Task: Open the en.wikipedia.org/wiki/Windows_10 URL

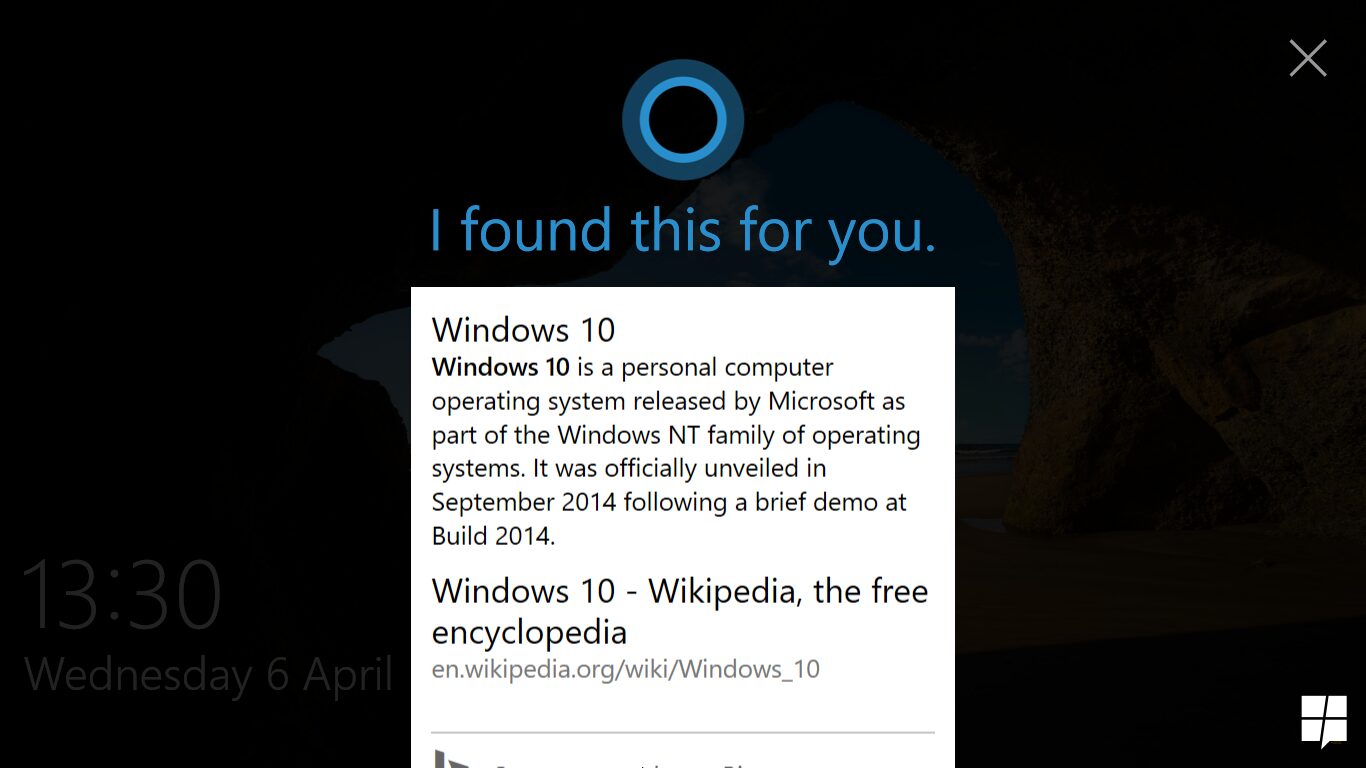Action: [x=626, y=669]
